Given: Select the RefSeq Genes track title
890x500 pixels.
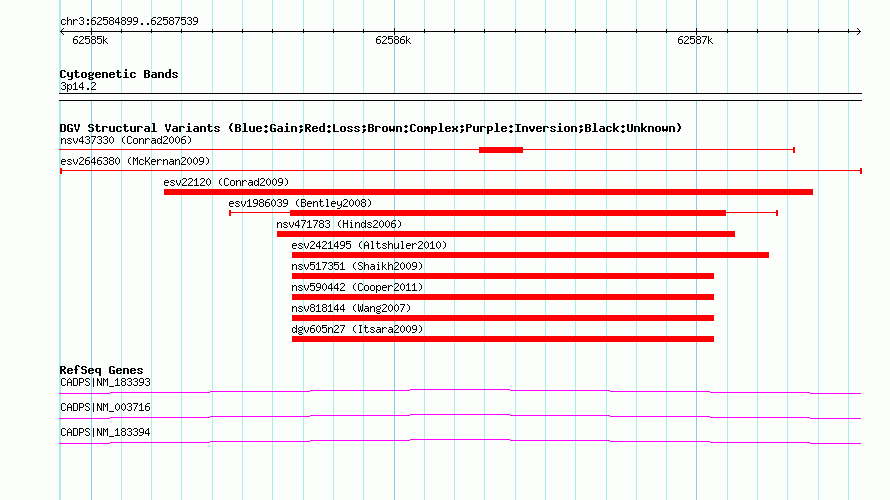Looking at the screenshot, I should coord(101,370).
